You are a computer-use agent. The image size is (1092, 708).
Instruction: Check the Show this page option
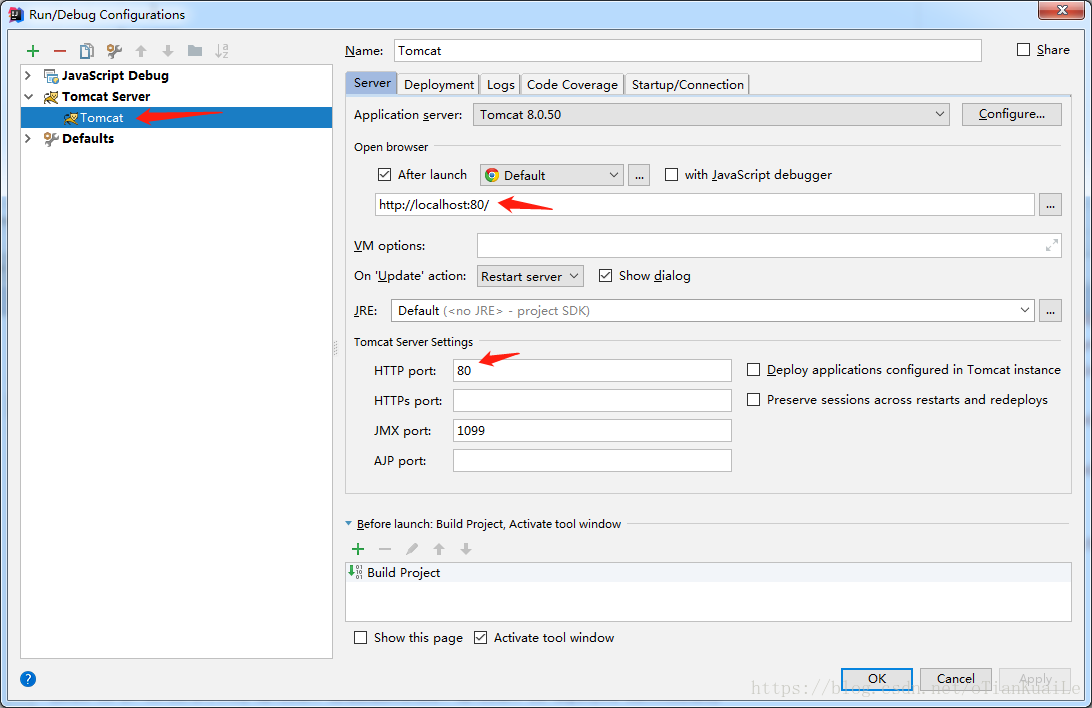pos(360,638)
